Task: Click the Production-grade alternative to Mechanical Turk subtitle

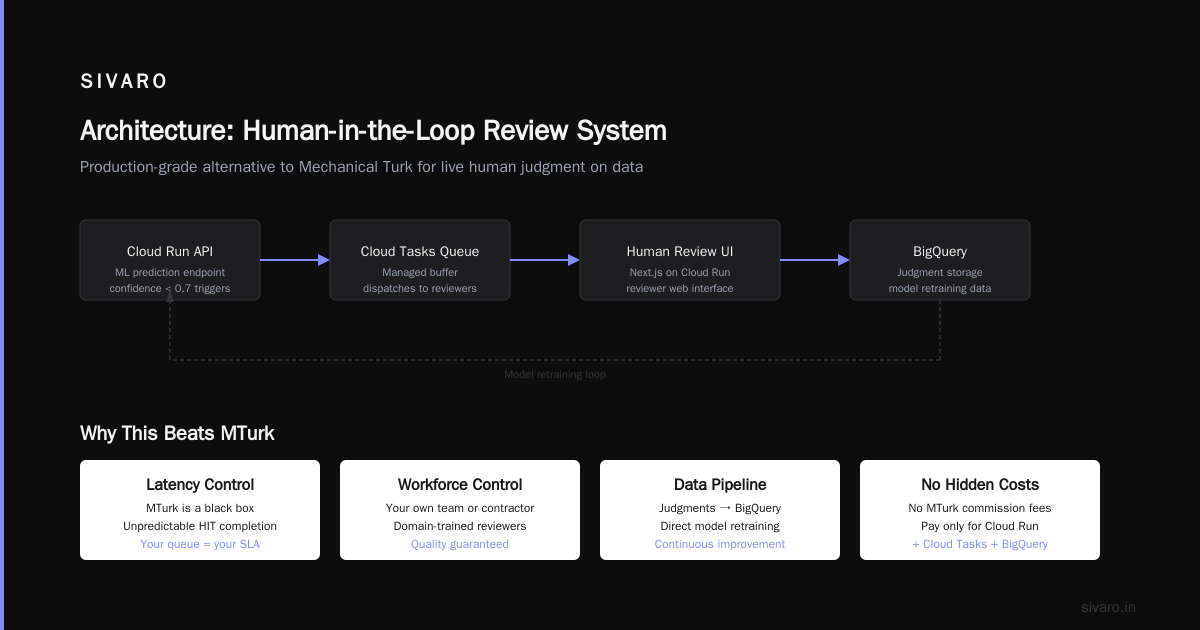Action: pos(362,167)
